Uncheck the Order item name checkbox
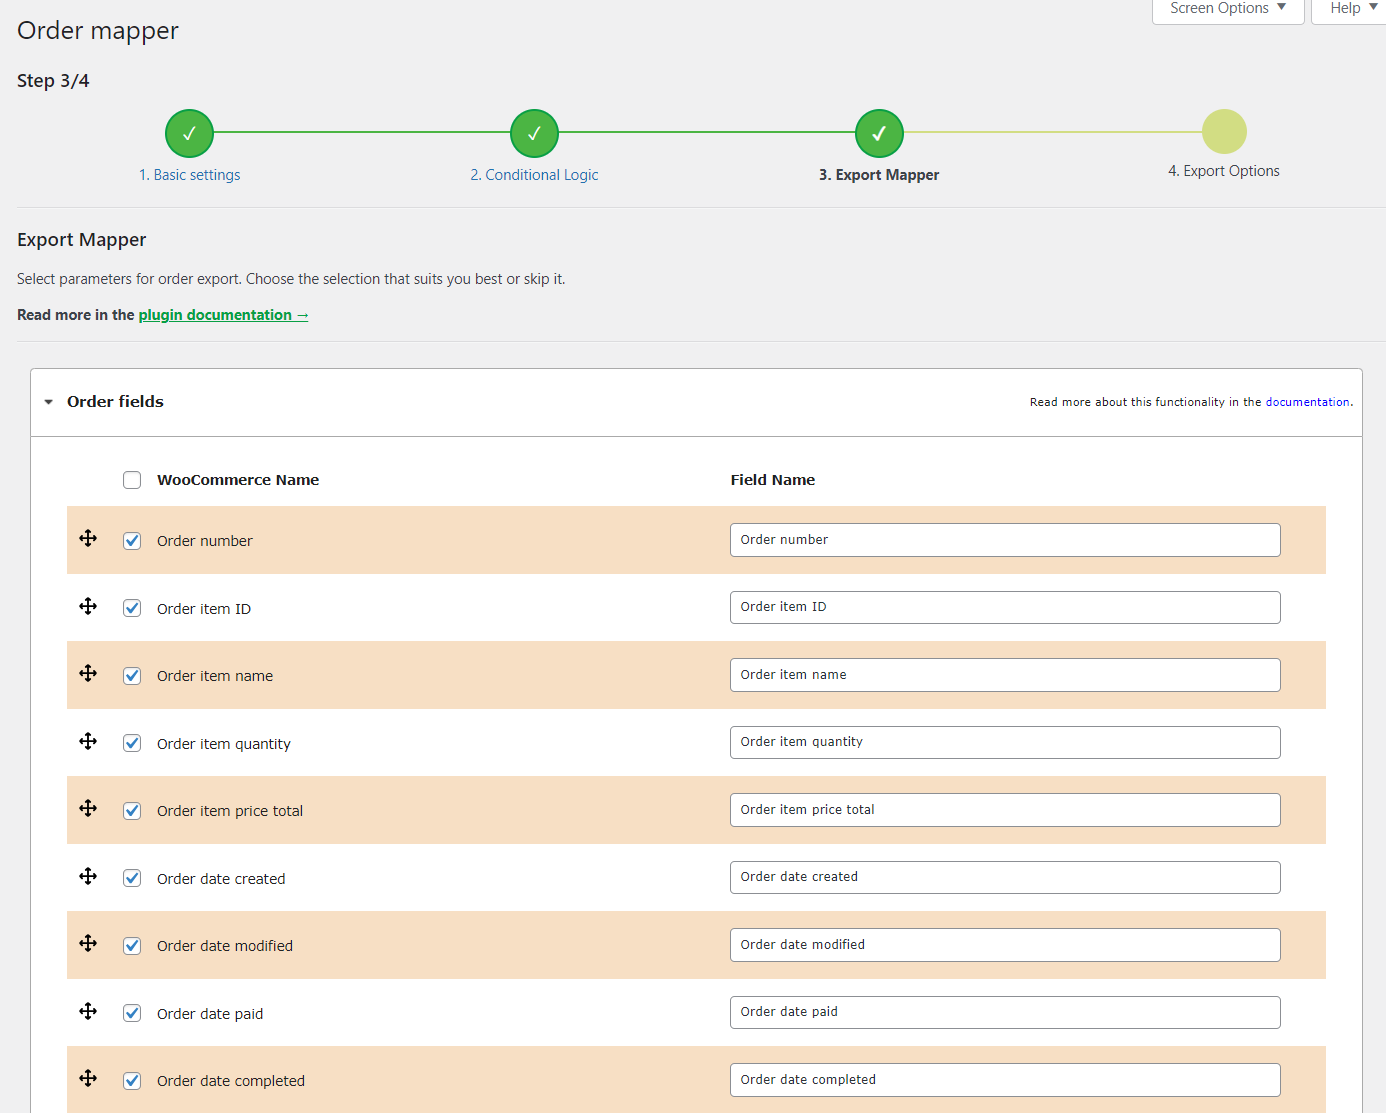The image size is (1386, 1113). click(x=132, y=676)
